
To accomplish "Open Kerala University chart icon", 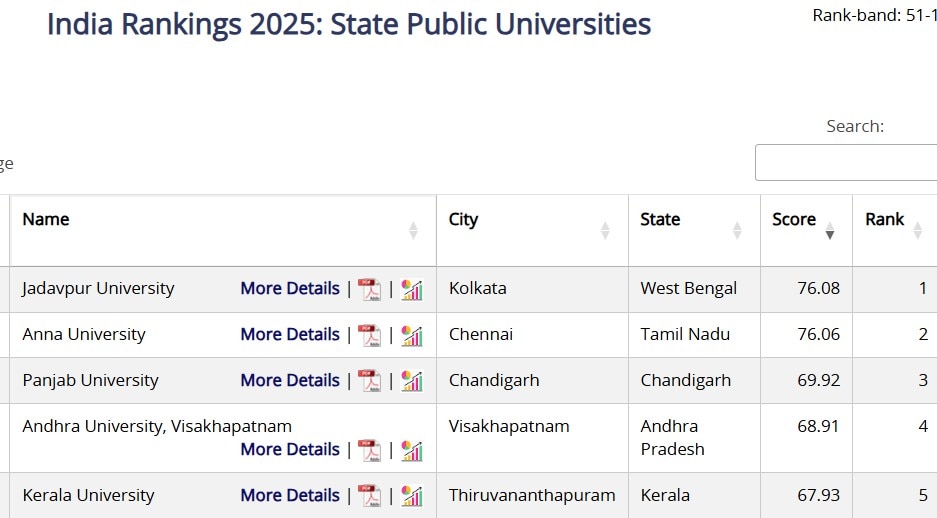I will click(x=412, y=496).
